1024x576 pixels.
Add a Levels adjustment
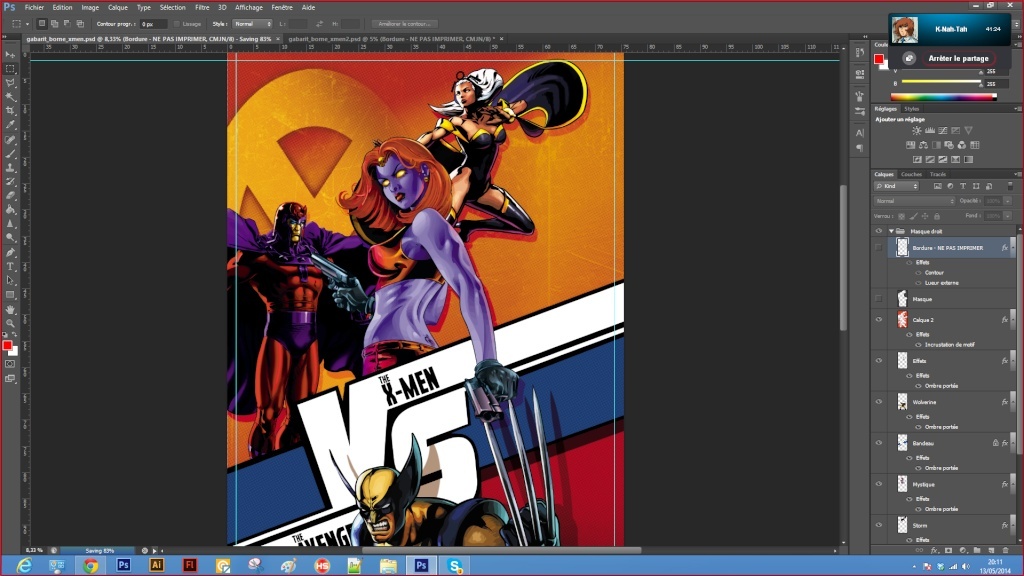point(930,131)
